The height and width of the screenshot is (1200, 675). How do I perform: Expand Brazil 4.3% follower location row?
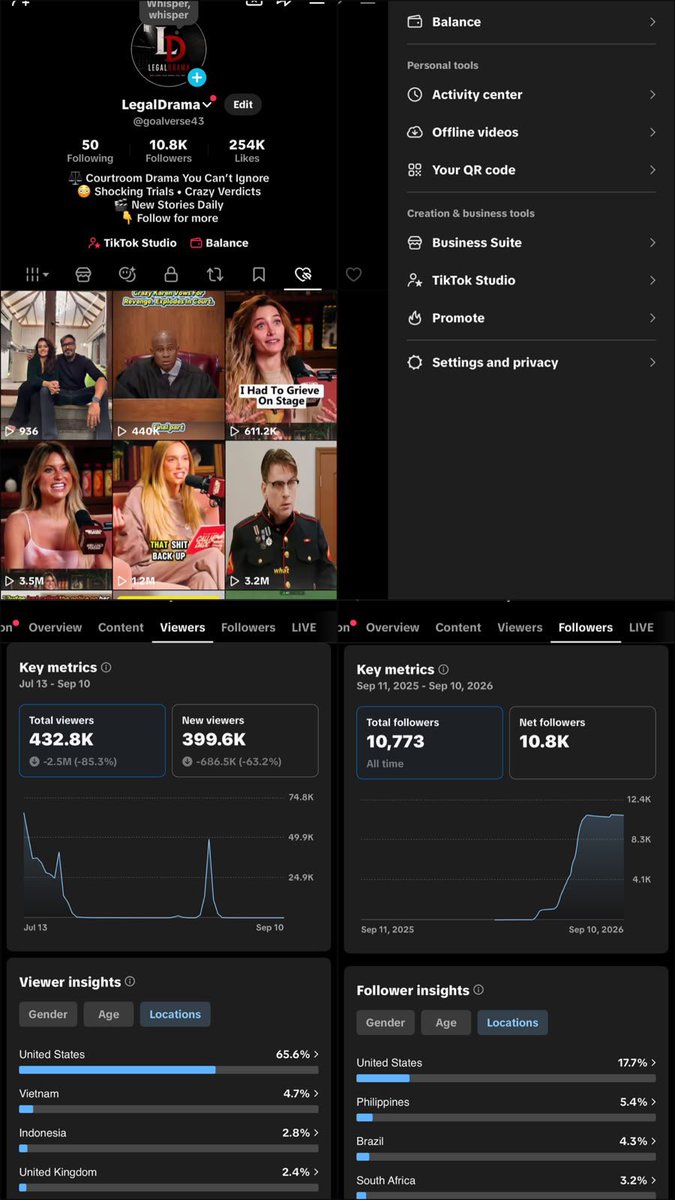click(506, 1148)
